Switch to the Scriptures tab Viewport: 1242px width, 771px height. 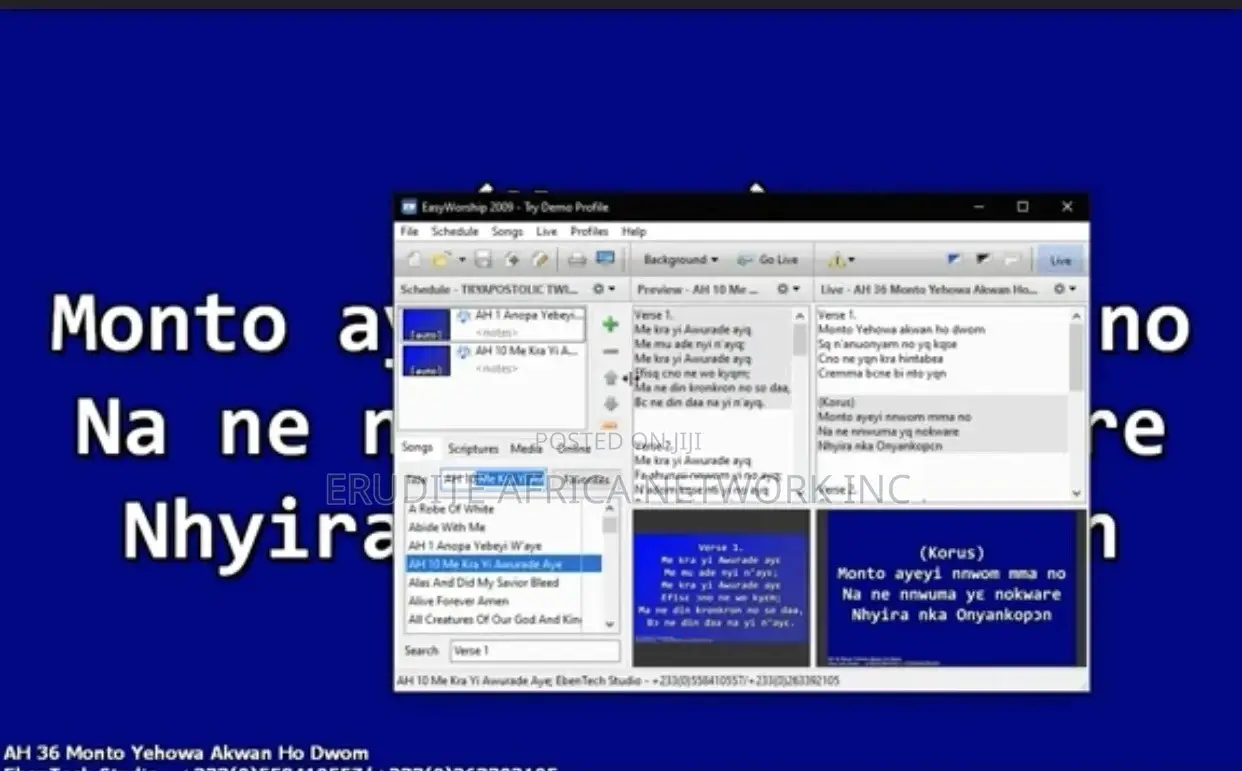coord(473,449)
